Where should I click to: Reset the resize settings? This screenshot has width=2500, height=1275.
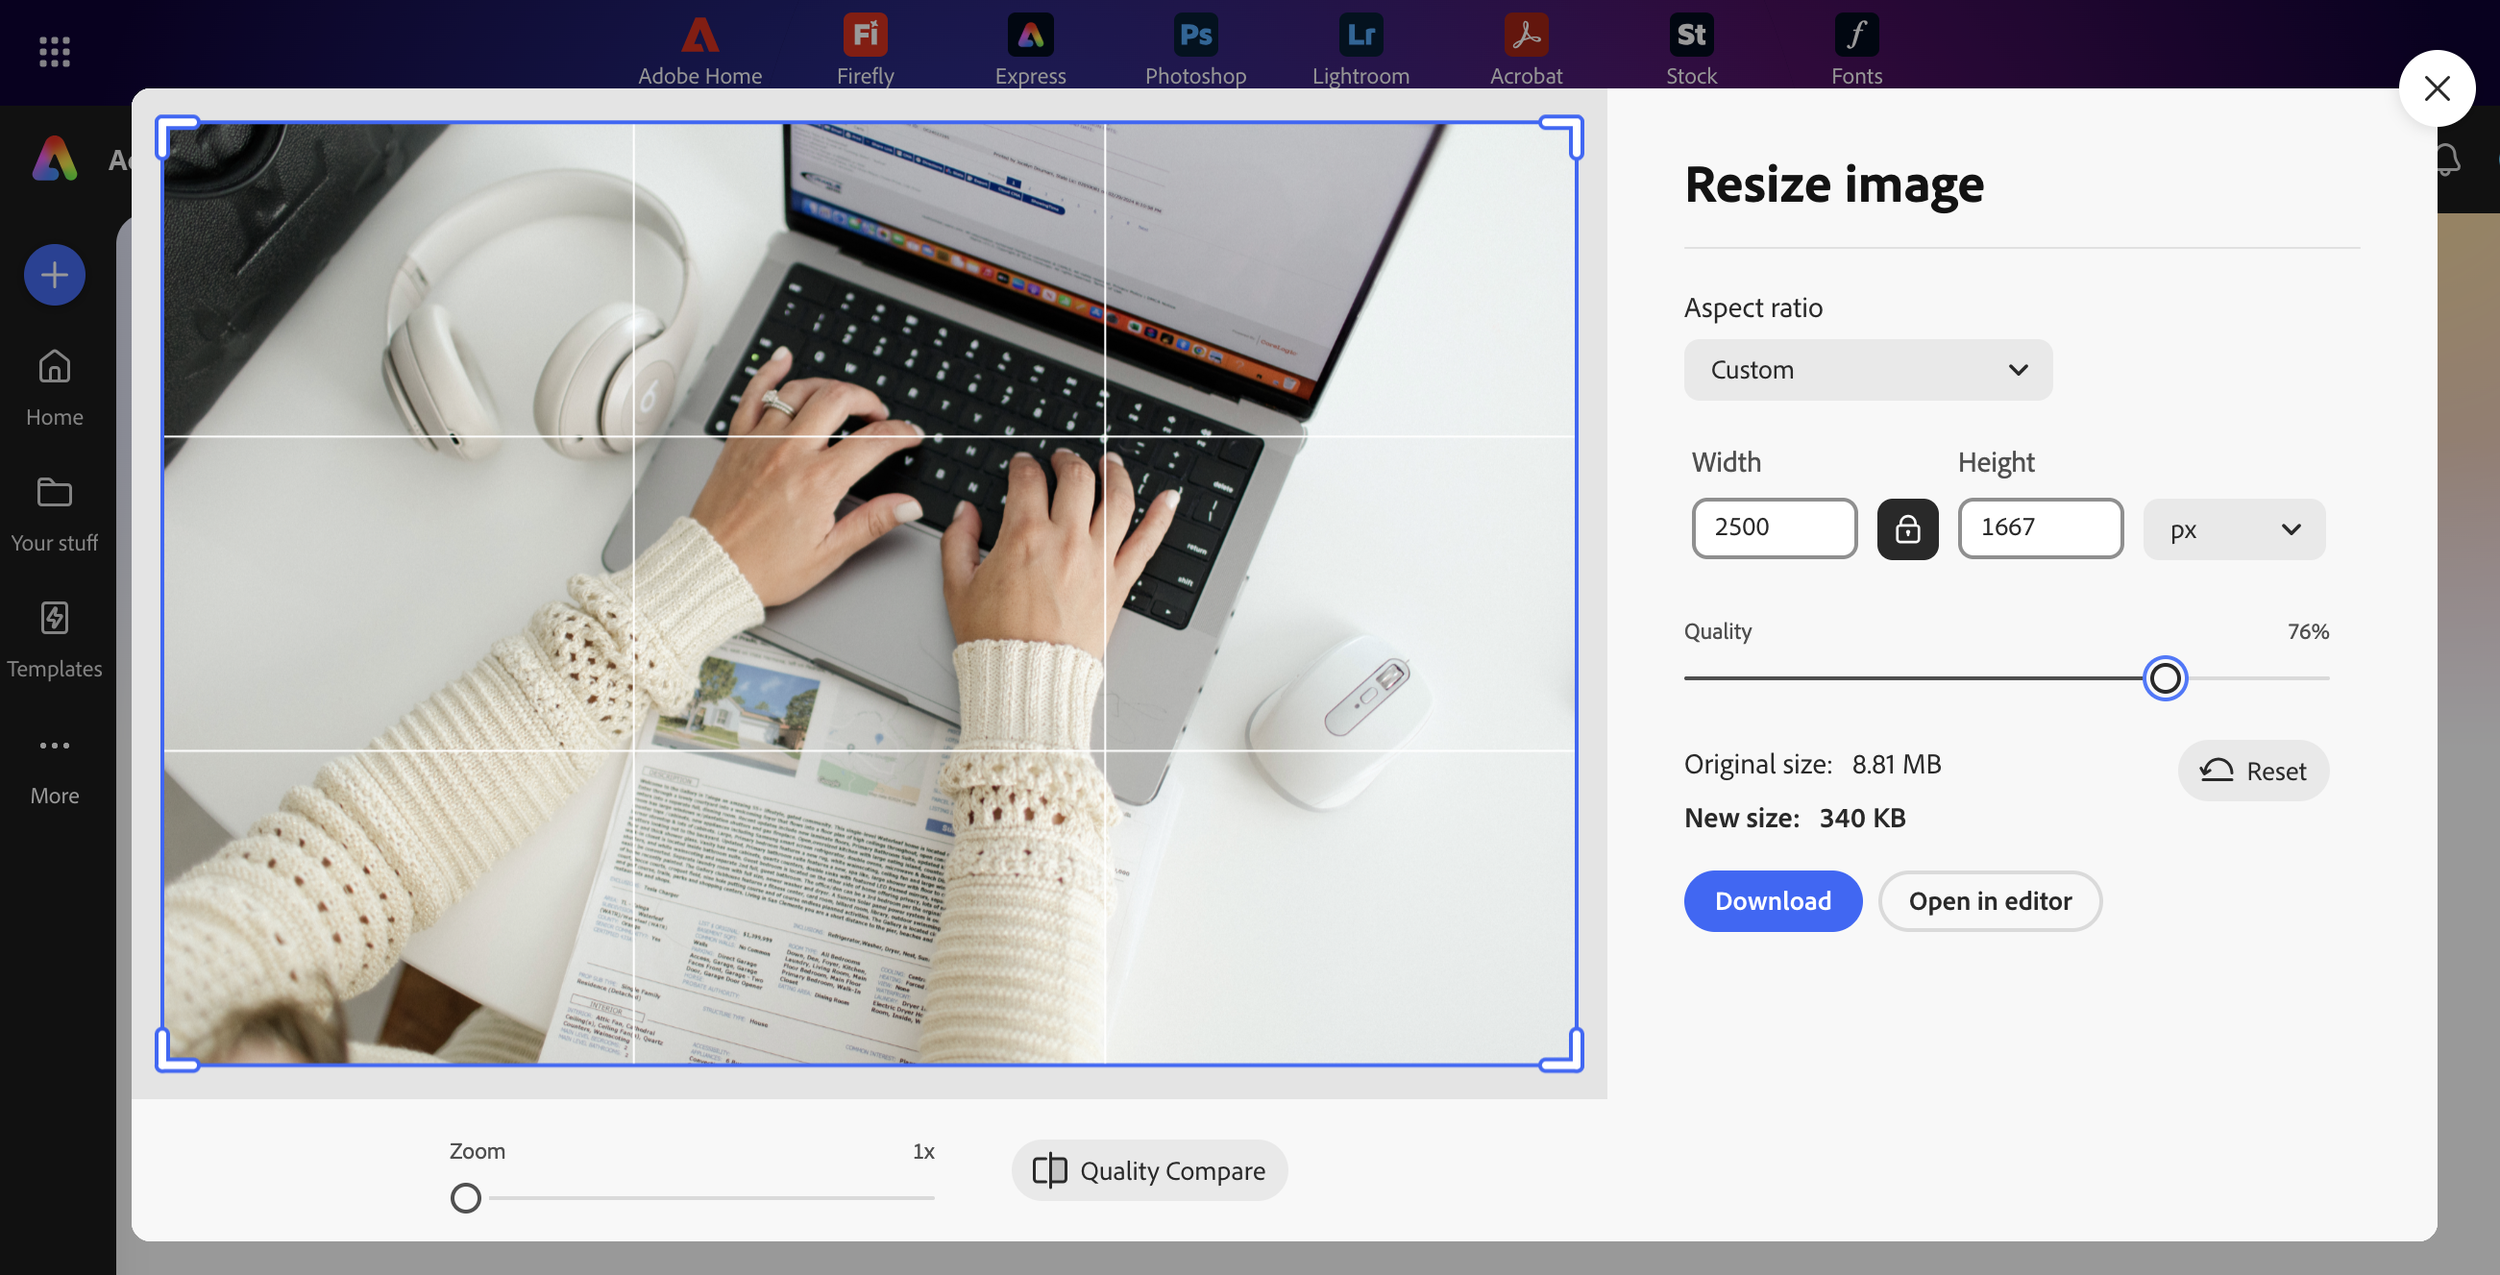coord(2253,771)
